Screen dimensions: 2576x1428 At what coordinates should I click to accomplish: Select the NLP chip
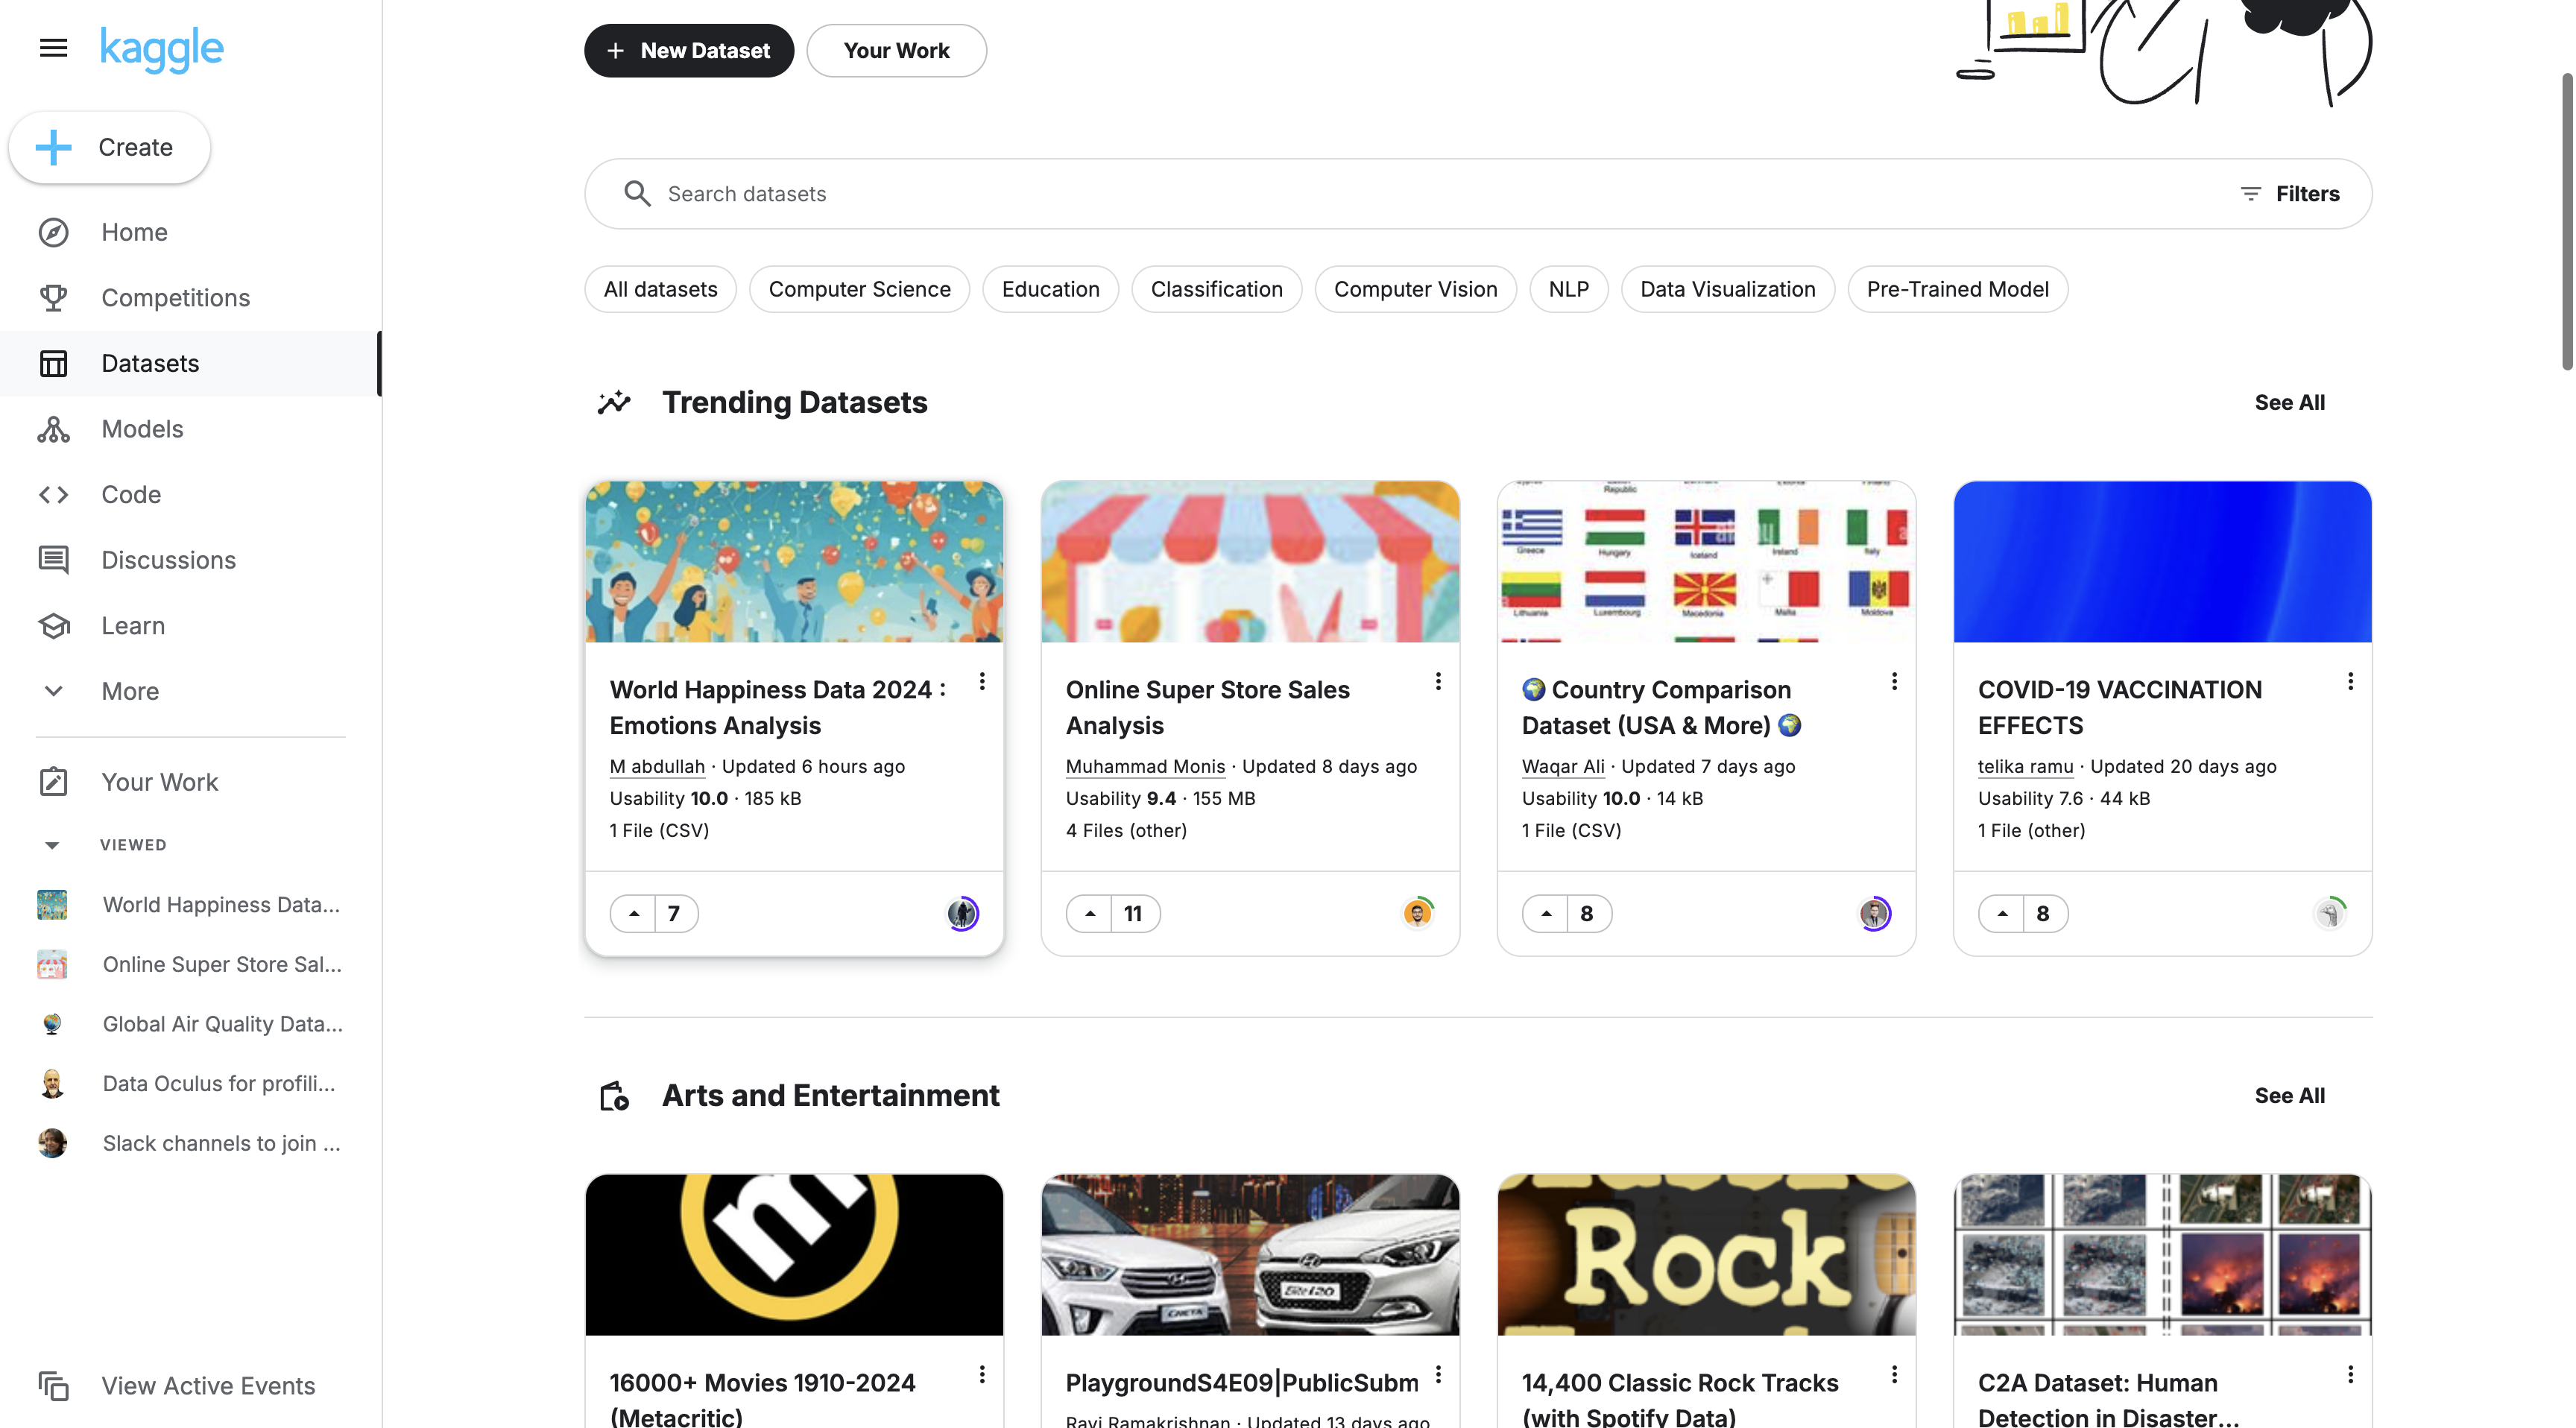(1568, 289)
